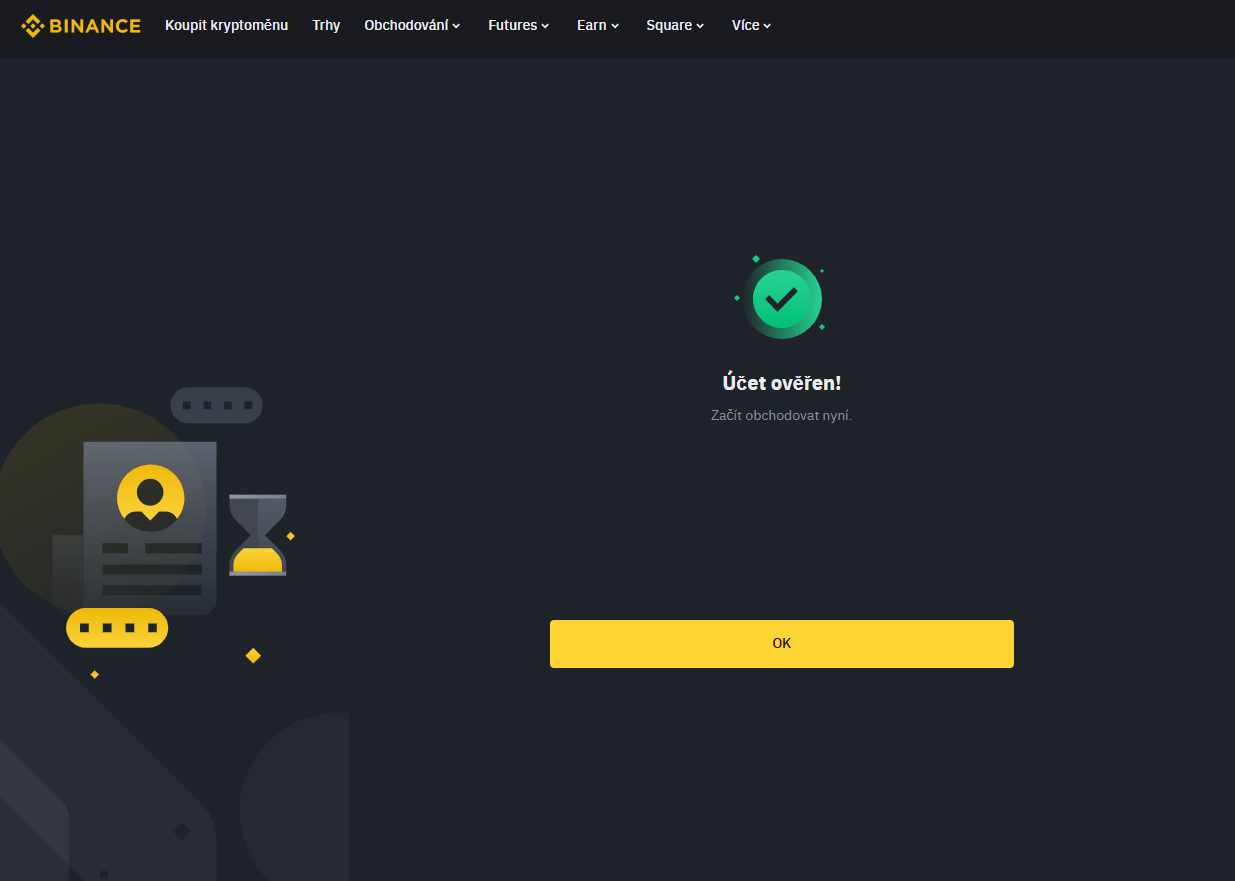Screen dimensions: 1235x881
Task: Click the Binance diamond logo icon
Action: pyautogui.click(x=35, y=25)
